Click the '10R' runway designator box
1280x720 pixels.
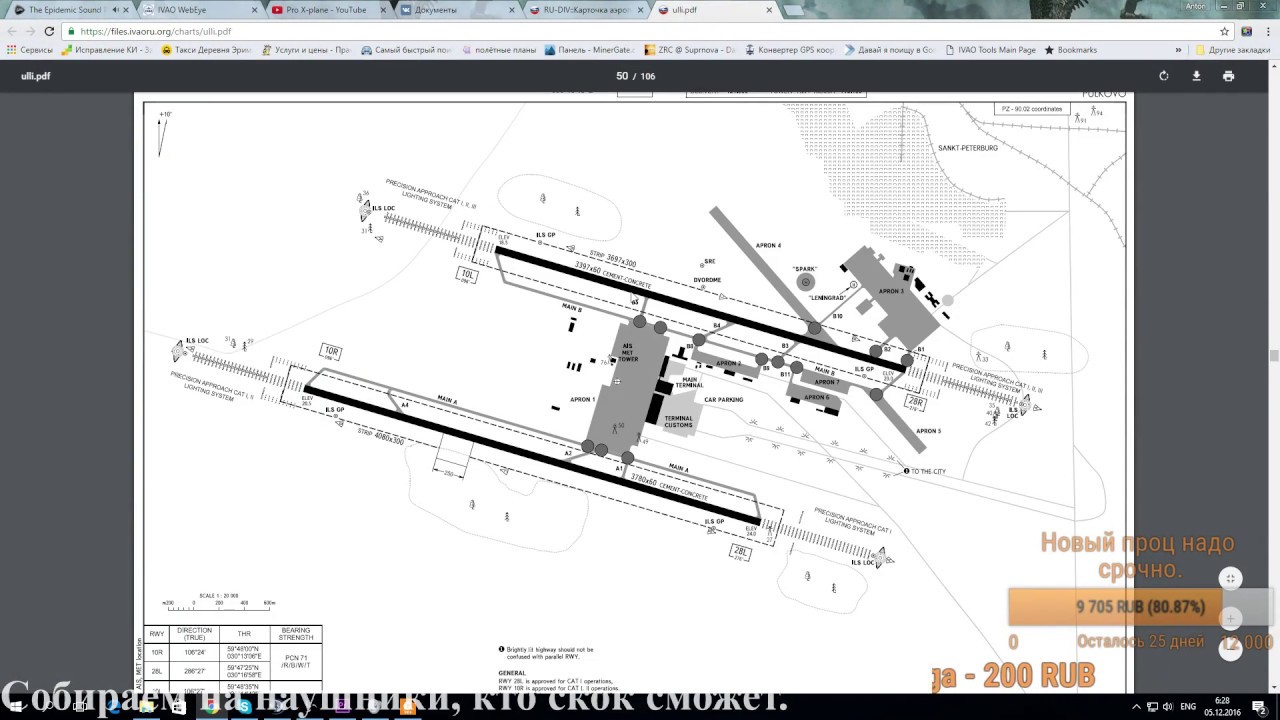331,351
